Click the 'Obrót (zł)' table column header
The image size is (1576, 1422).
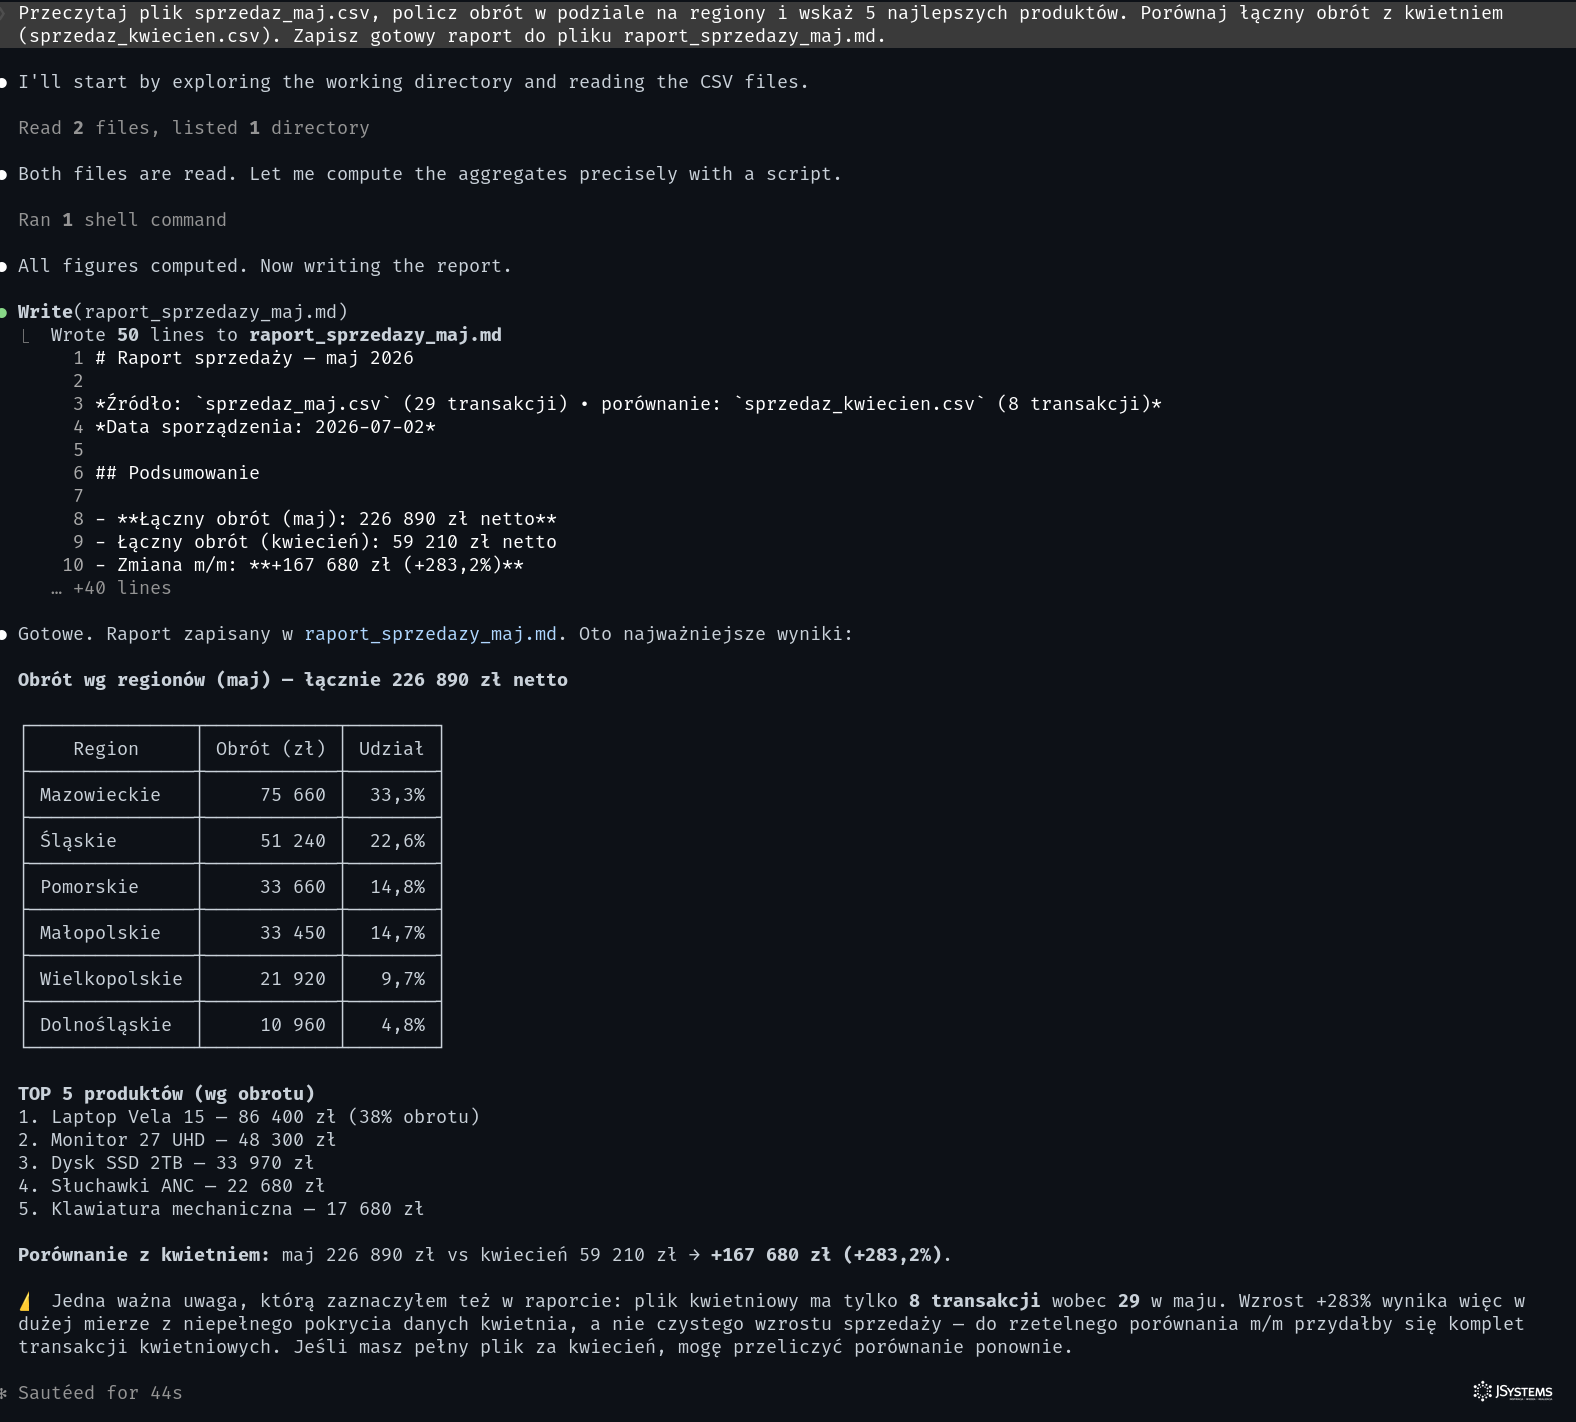(271, 749)
